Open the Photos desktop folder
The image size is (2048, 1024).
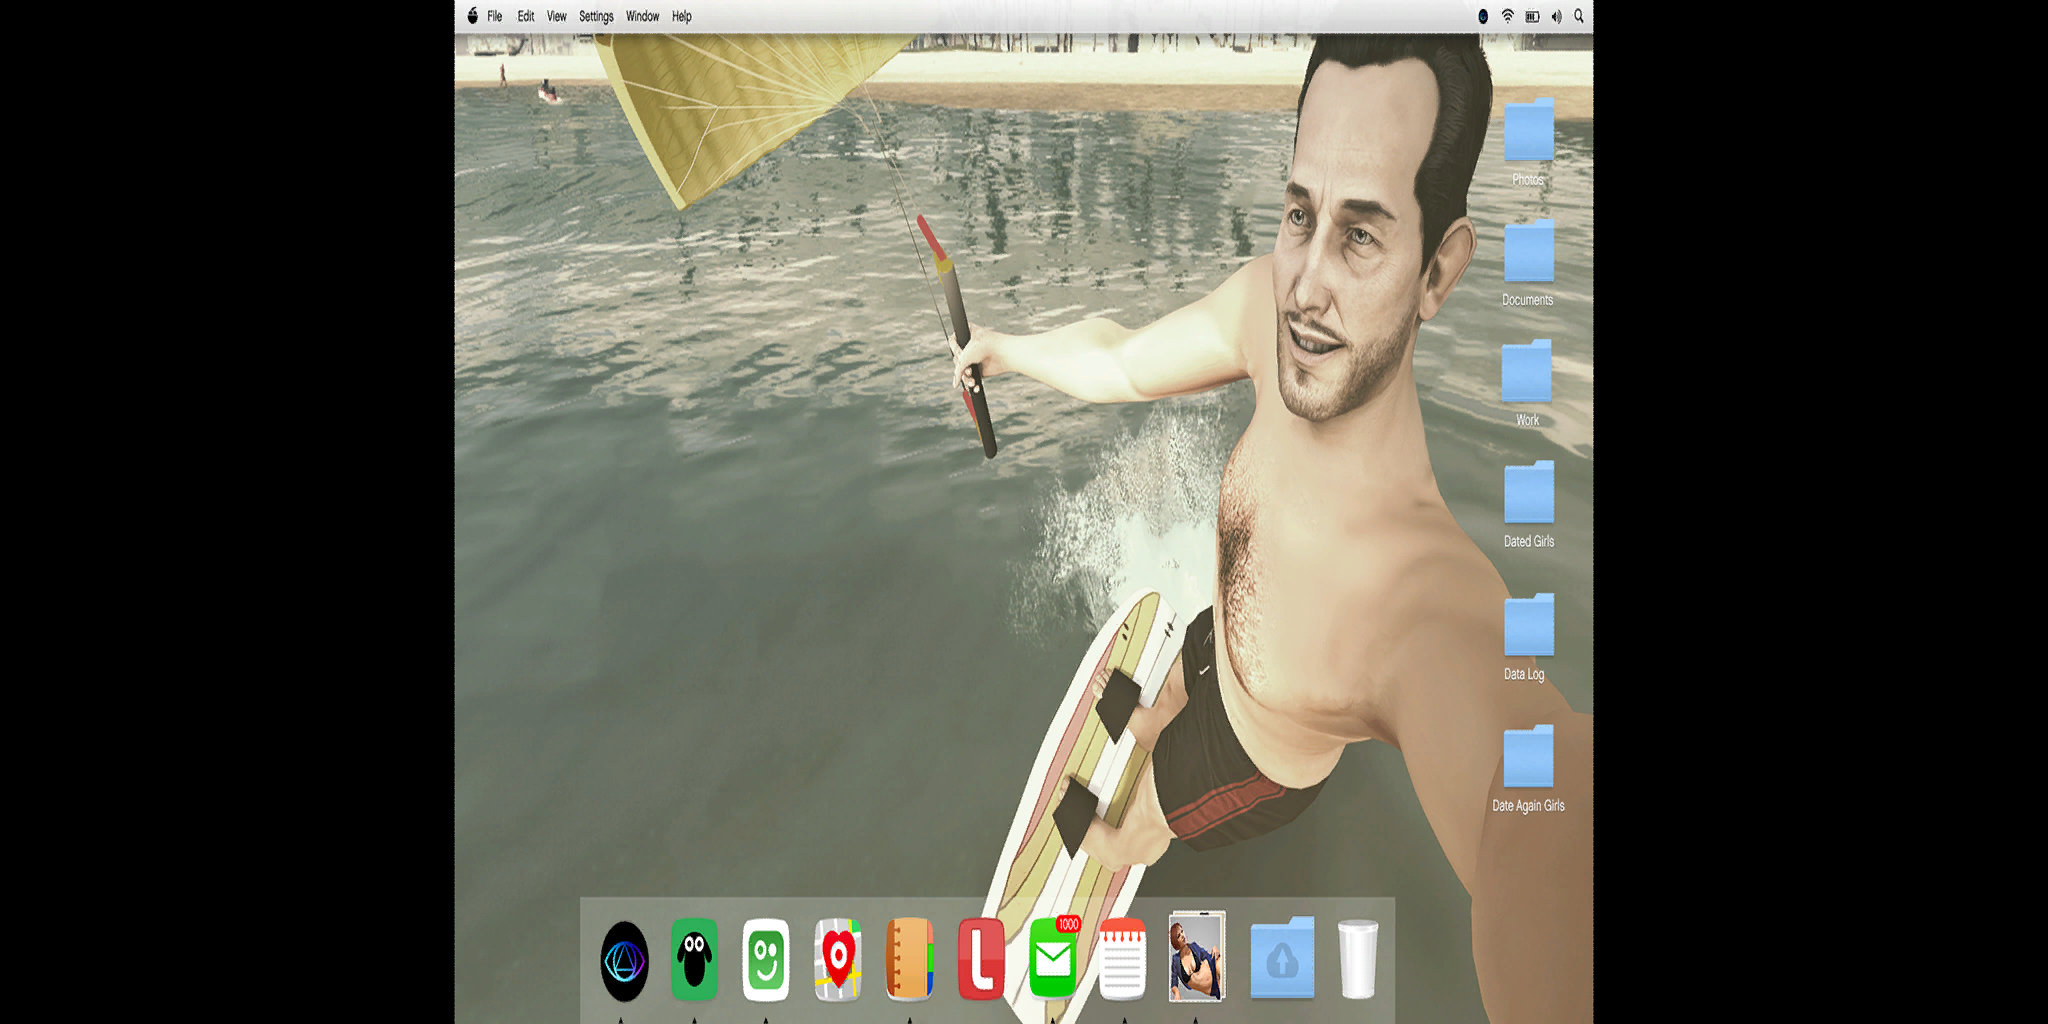click(1528, 130)
